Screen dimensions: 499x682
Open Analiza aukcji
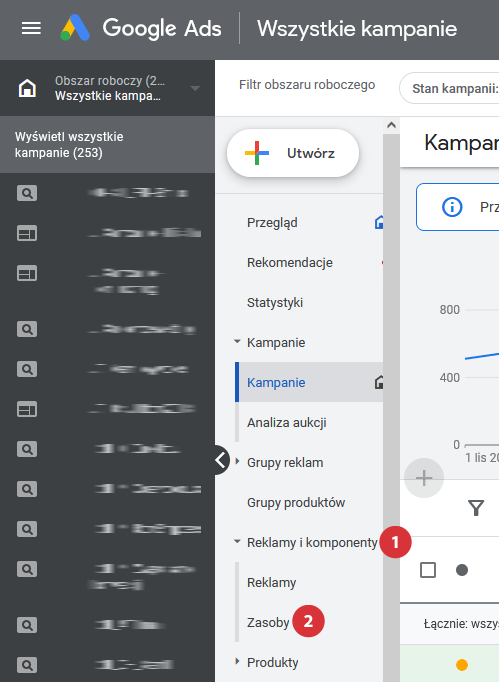pos(287,423)
